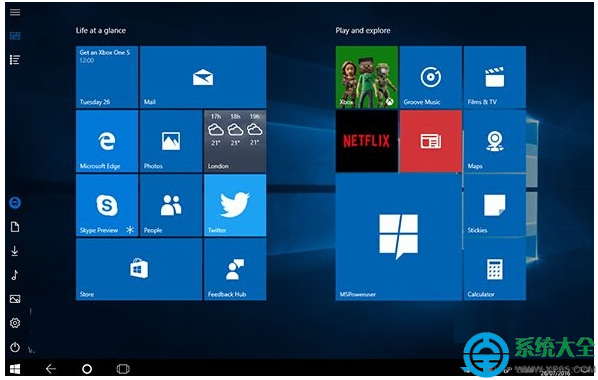Open Settings gear in sidebar
The height and width of the screenshot is (380, 598).
click(x=15, y=323)
